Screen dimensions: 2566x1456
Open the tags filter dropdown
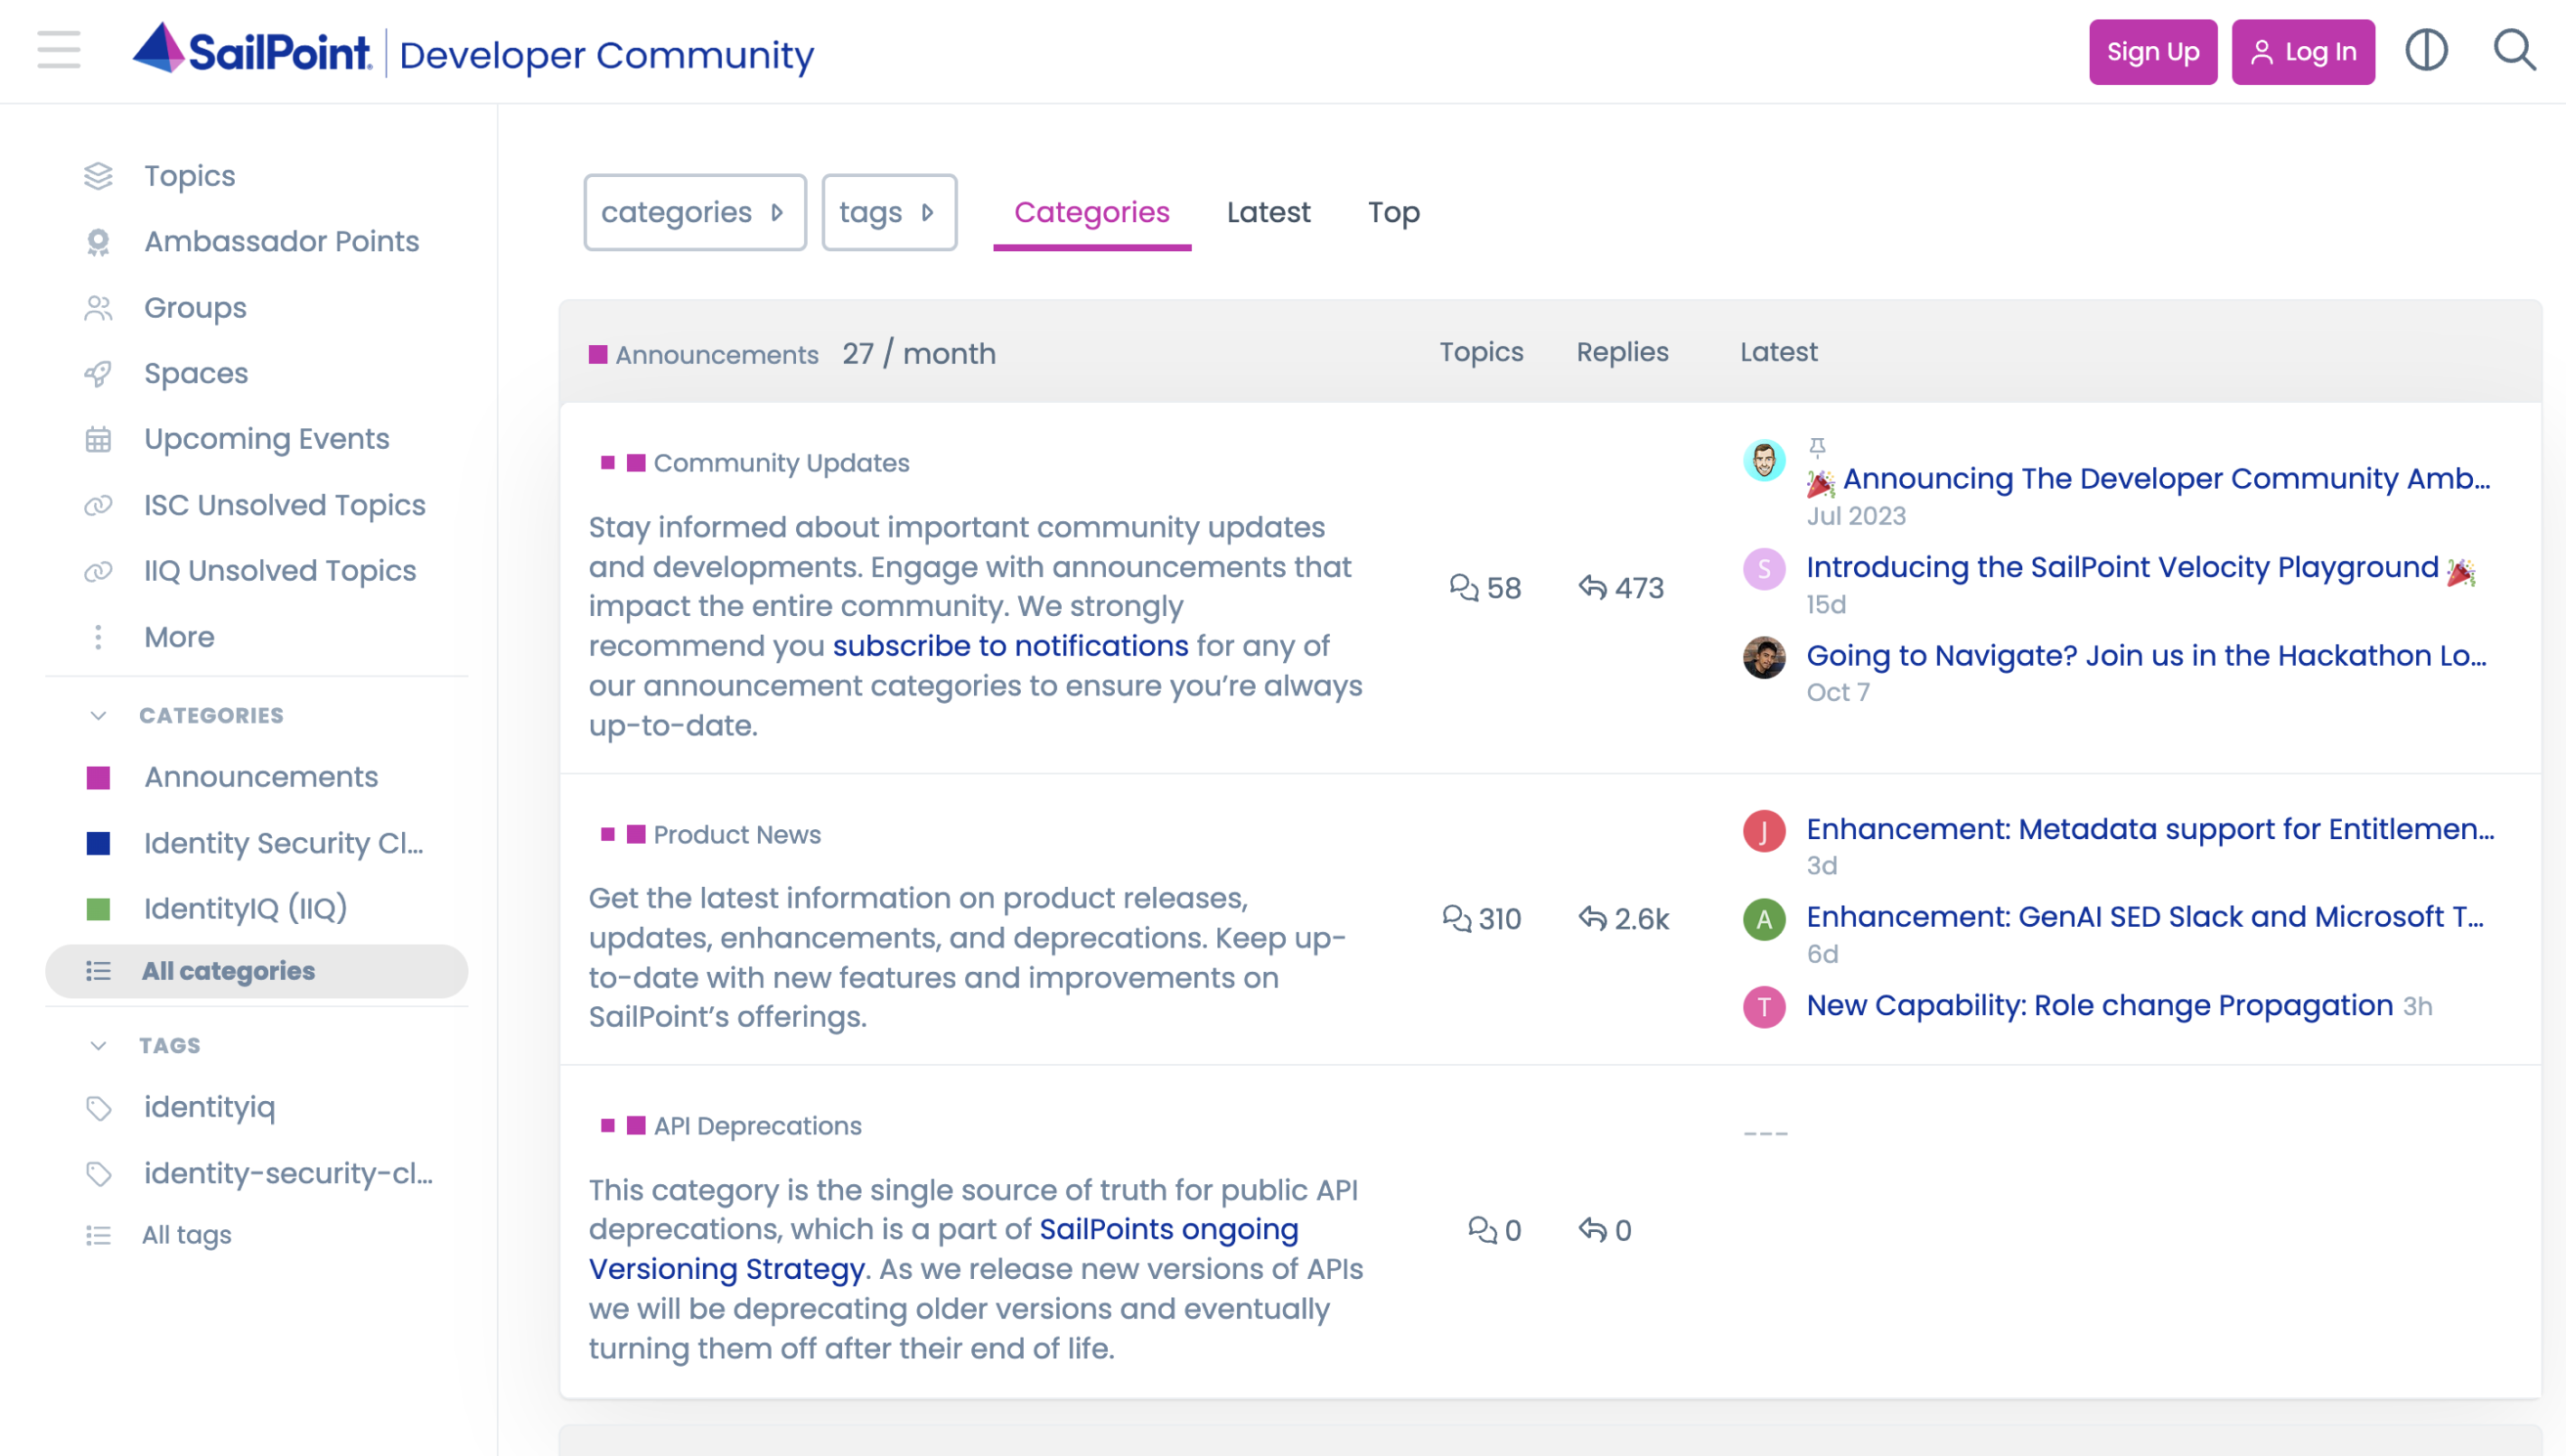click(888, 211)
